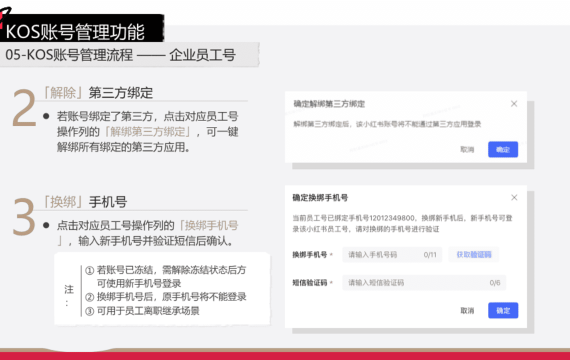Viewport: 570px width, 360px height.
Task: Click highlighted text 「换绑手机号
Action: pyautogui.click(x=209, y=225)
